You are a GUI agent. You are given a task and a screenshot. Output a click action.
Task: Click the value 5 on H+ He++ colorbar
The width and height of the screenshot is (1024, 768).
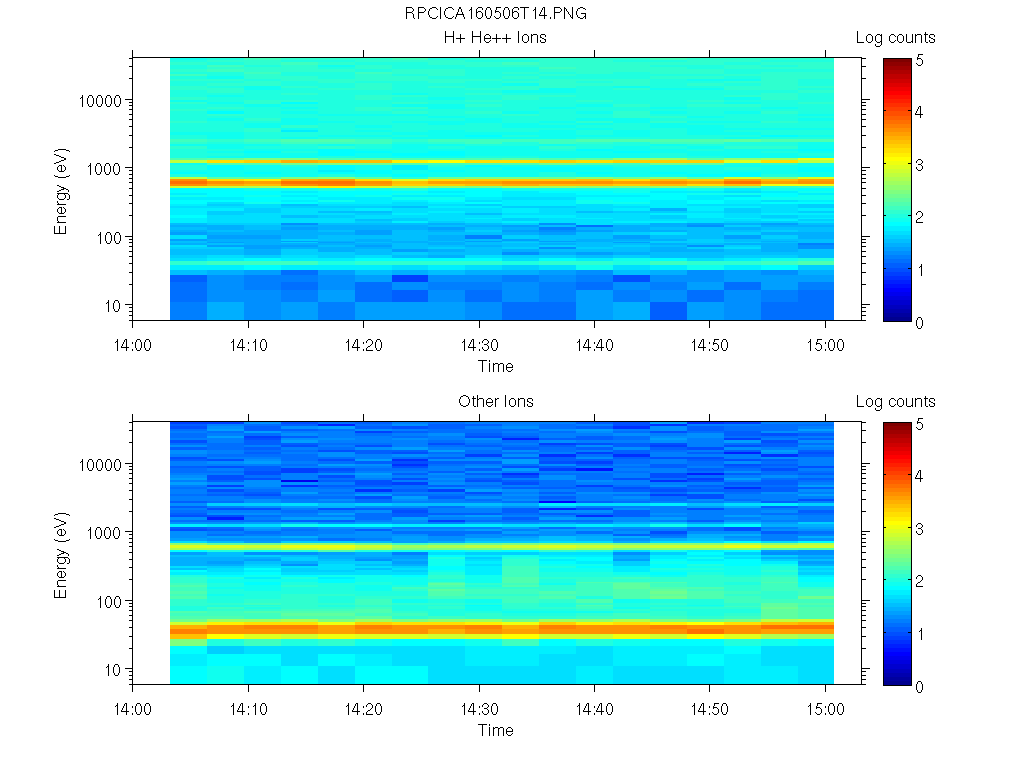[920, 61]
